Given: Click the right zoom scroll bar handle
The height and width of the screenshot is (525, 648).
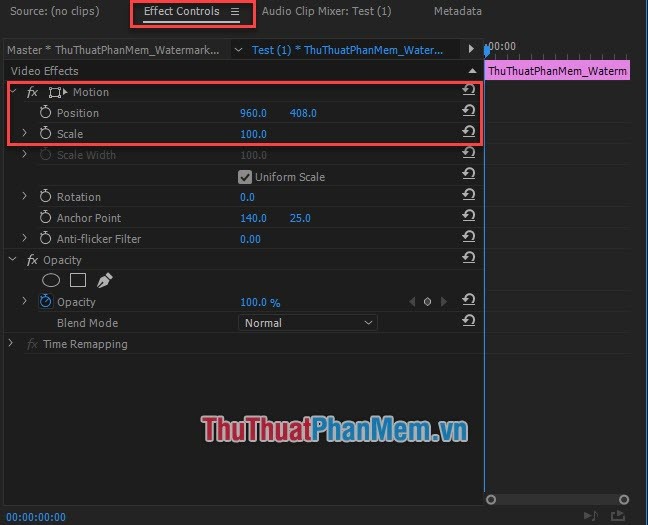Looking at the screenshot, I should pos(624,499).
